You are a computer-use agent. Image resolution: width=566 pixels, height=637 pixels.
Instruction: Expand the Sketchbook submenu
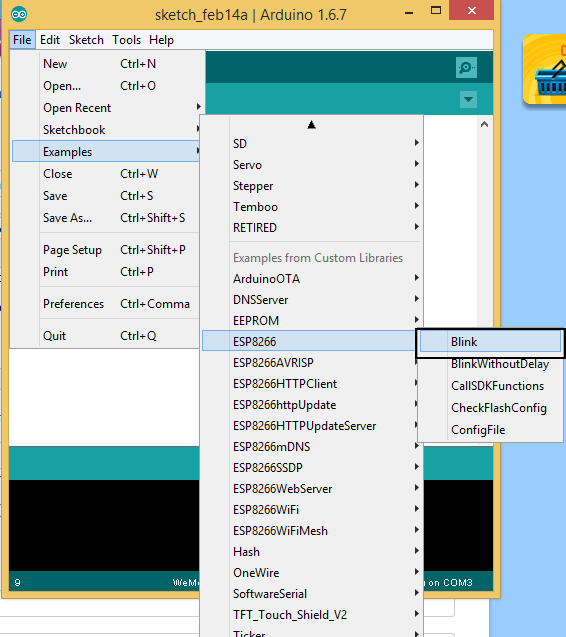pyautogui.click(x=106, y=130)
